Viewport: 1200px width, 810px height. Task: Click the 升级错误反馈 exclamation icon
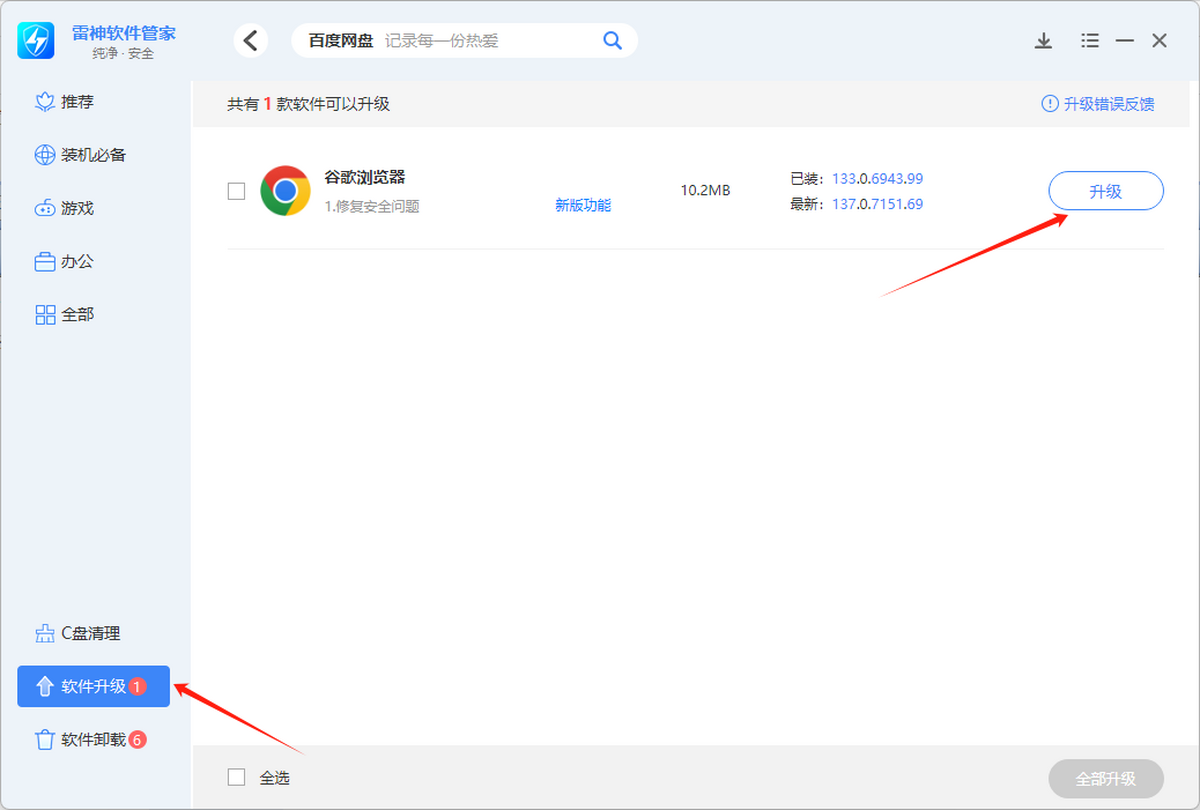point(1050,104)
